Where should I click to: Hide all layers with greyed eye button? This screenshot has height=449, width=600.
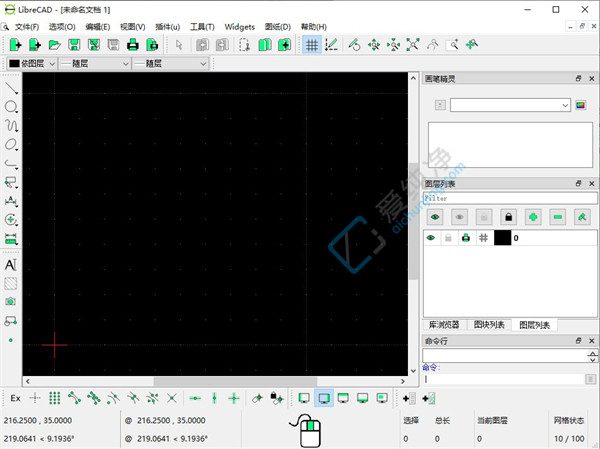459,217
